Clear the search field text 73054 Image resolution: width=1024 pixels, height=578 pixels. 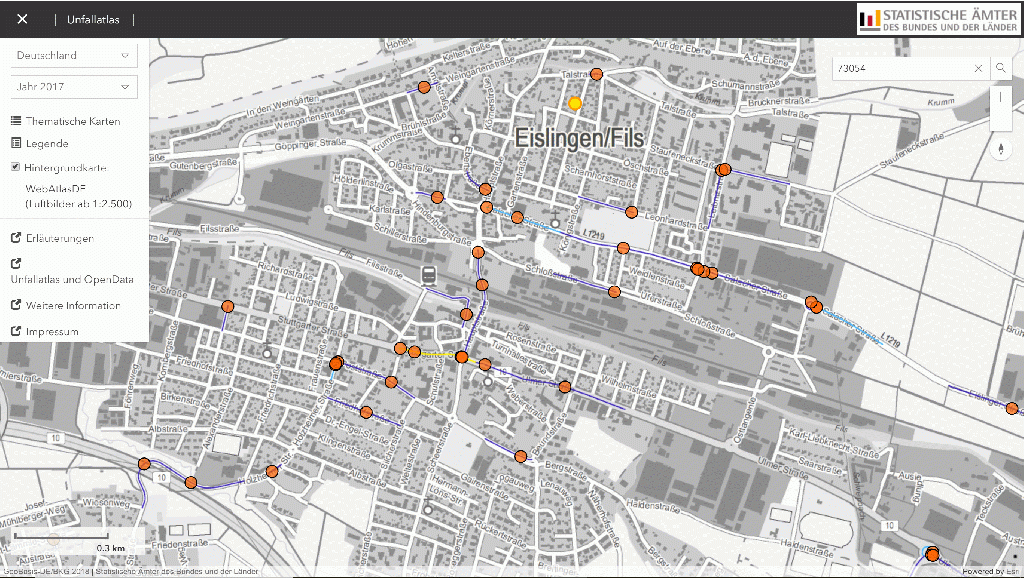point(978,68)
